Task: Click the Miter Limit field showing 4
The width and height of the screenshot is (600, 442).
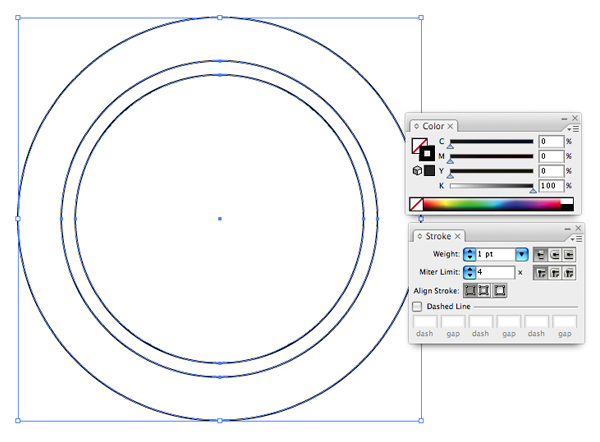Action: (496, 272)
